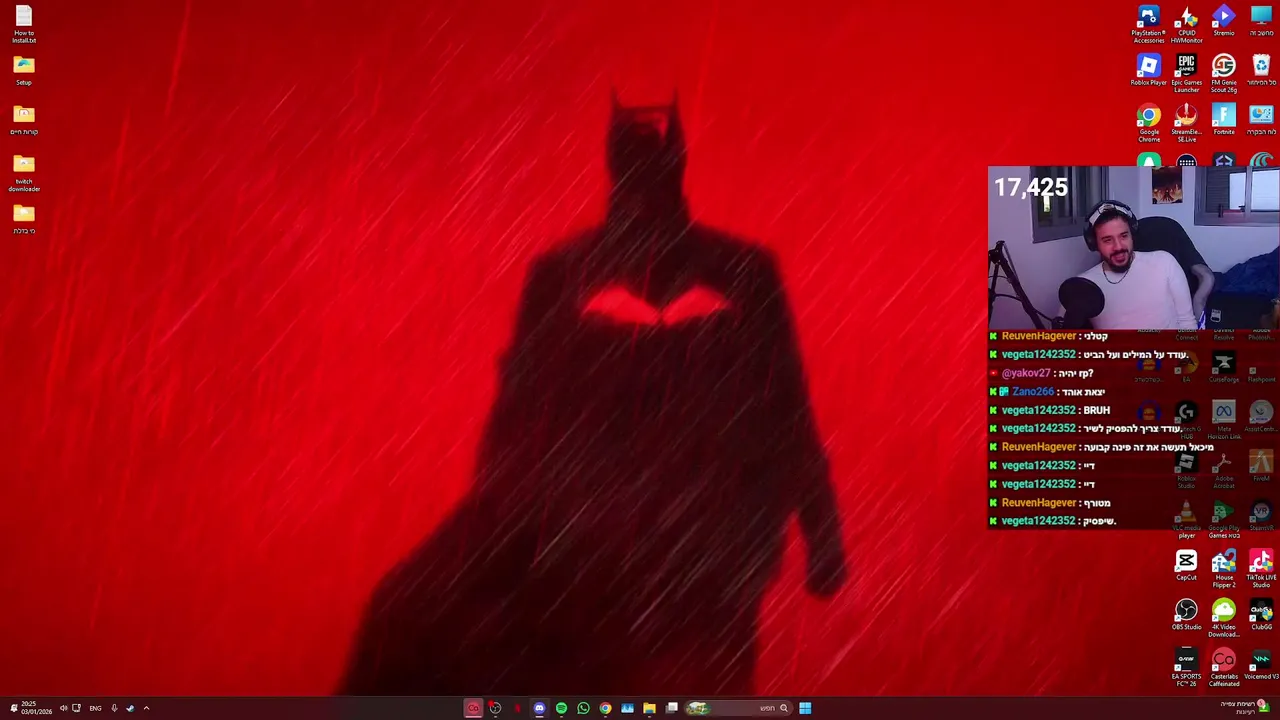
Task: Launch the TikTok LIVE Studio shortcut
Action: pyautogui.click(x=1261, y=568)
